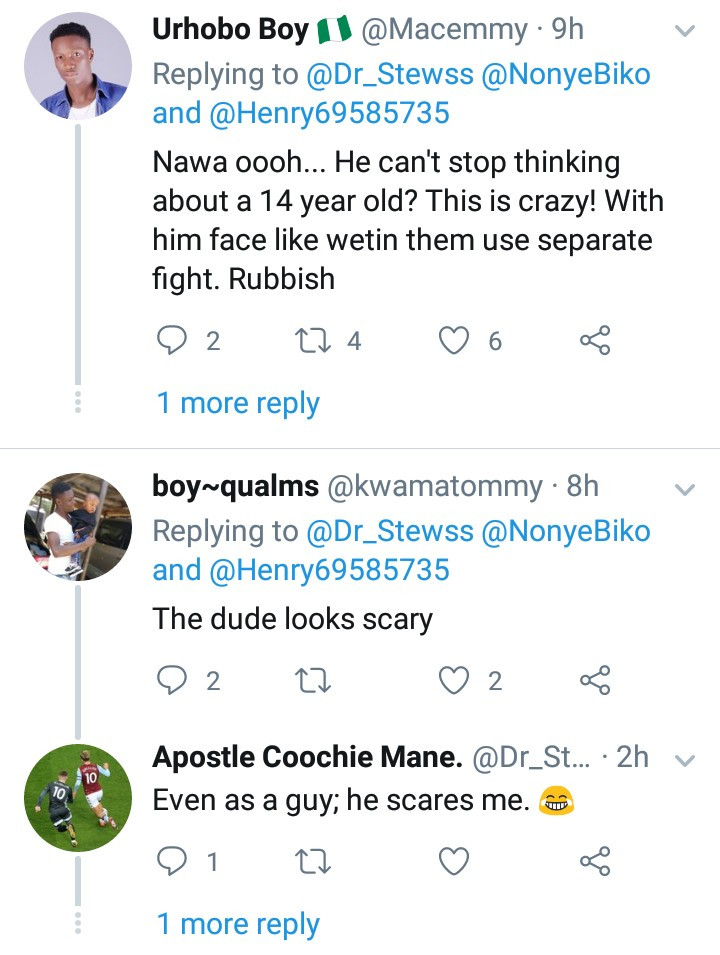
Task: Like the "dude looks scary" tweet
Action: [x=456, y=681]
